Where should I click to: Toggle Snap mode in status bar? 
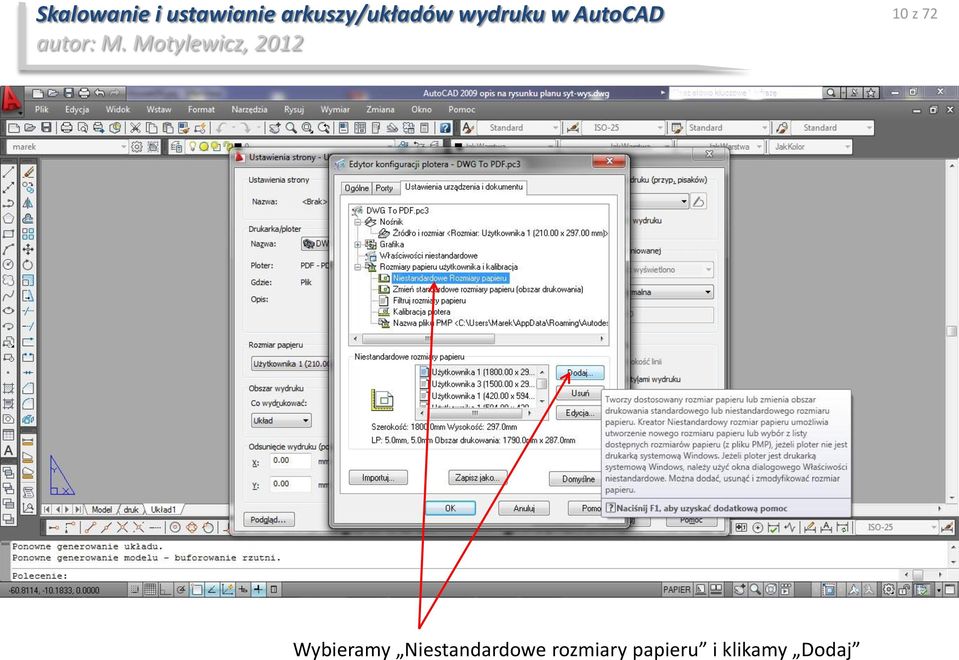click(x=135, y=590)
